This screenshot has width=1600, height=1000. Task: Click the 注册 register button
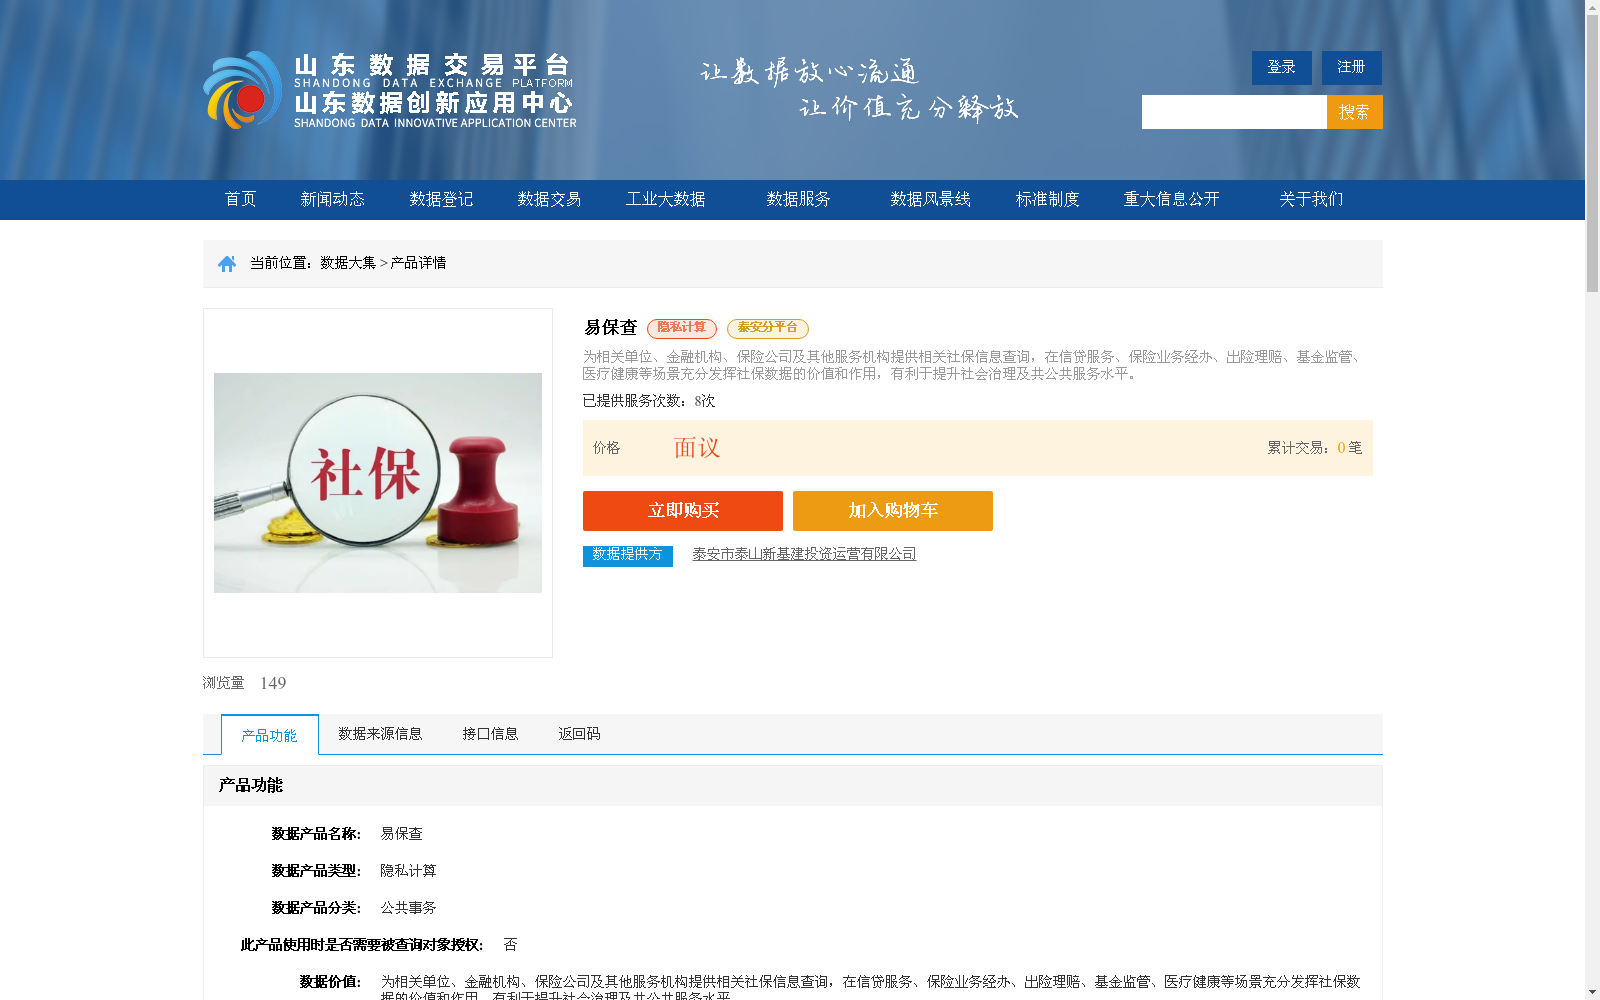1351,67
